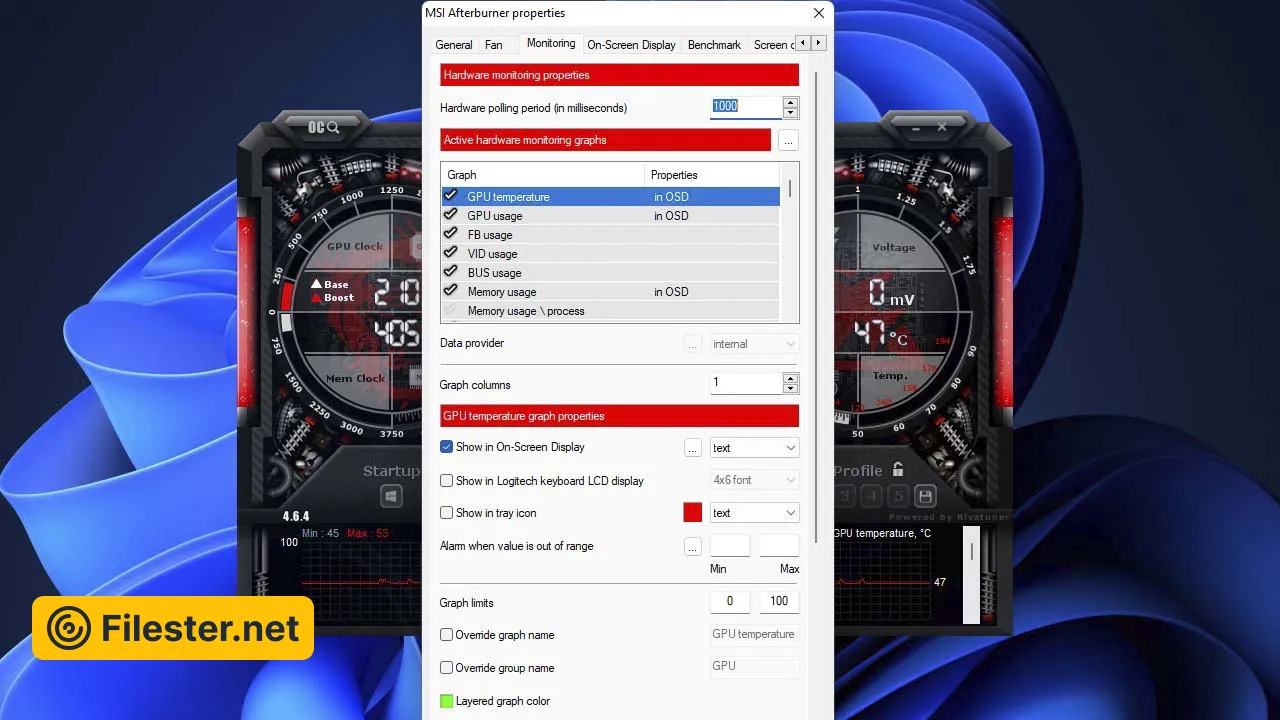
Task: Open the Benchmark tab
Action: pos(714,45)
